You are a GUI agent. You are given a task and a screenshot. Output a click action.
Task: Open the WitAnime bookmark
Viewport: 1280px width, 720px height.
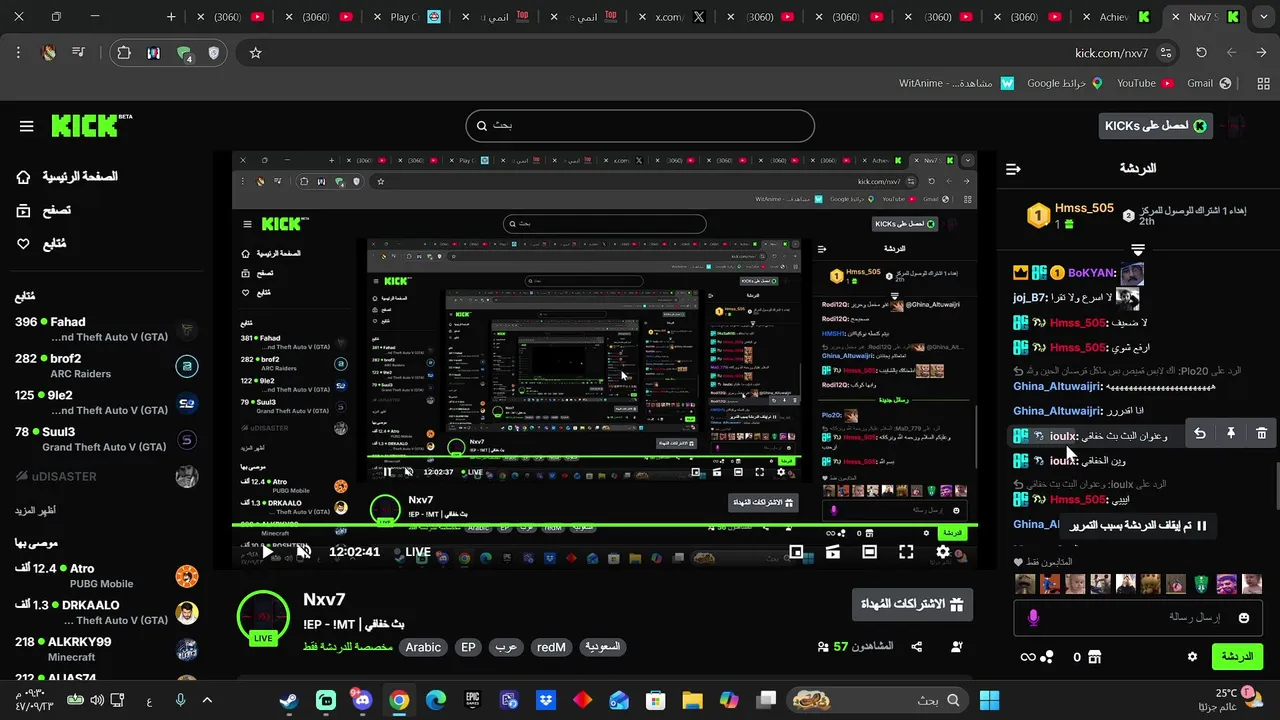click(x=957, y=83)
